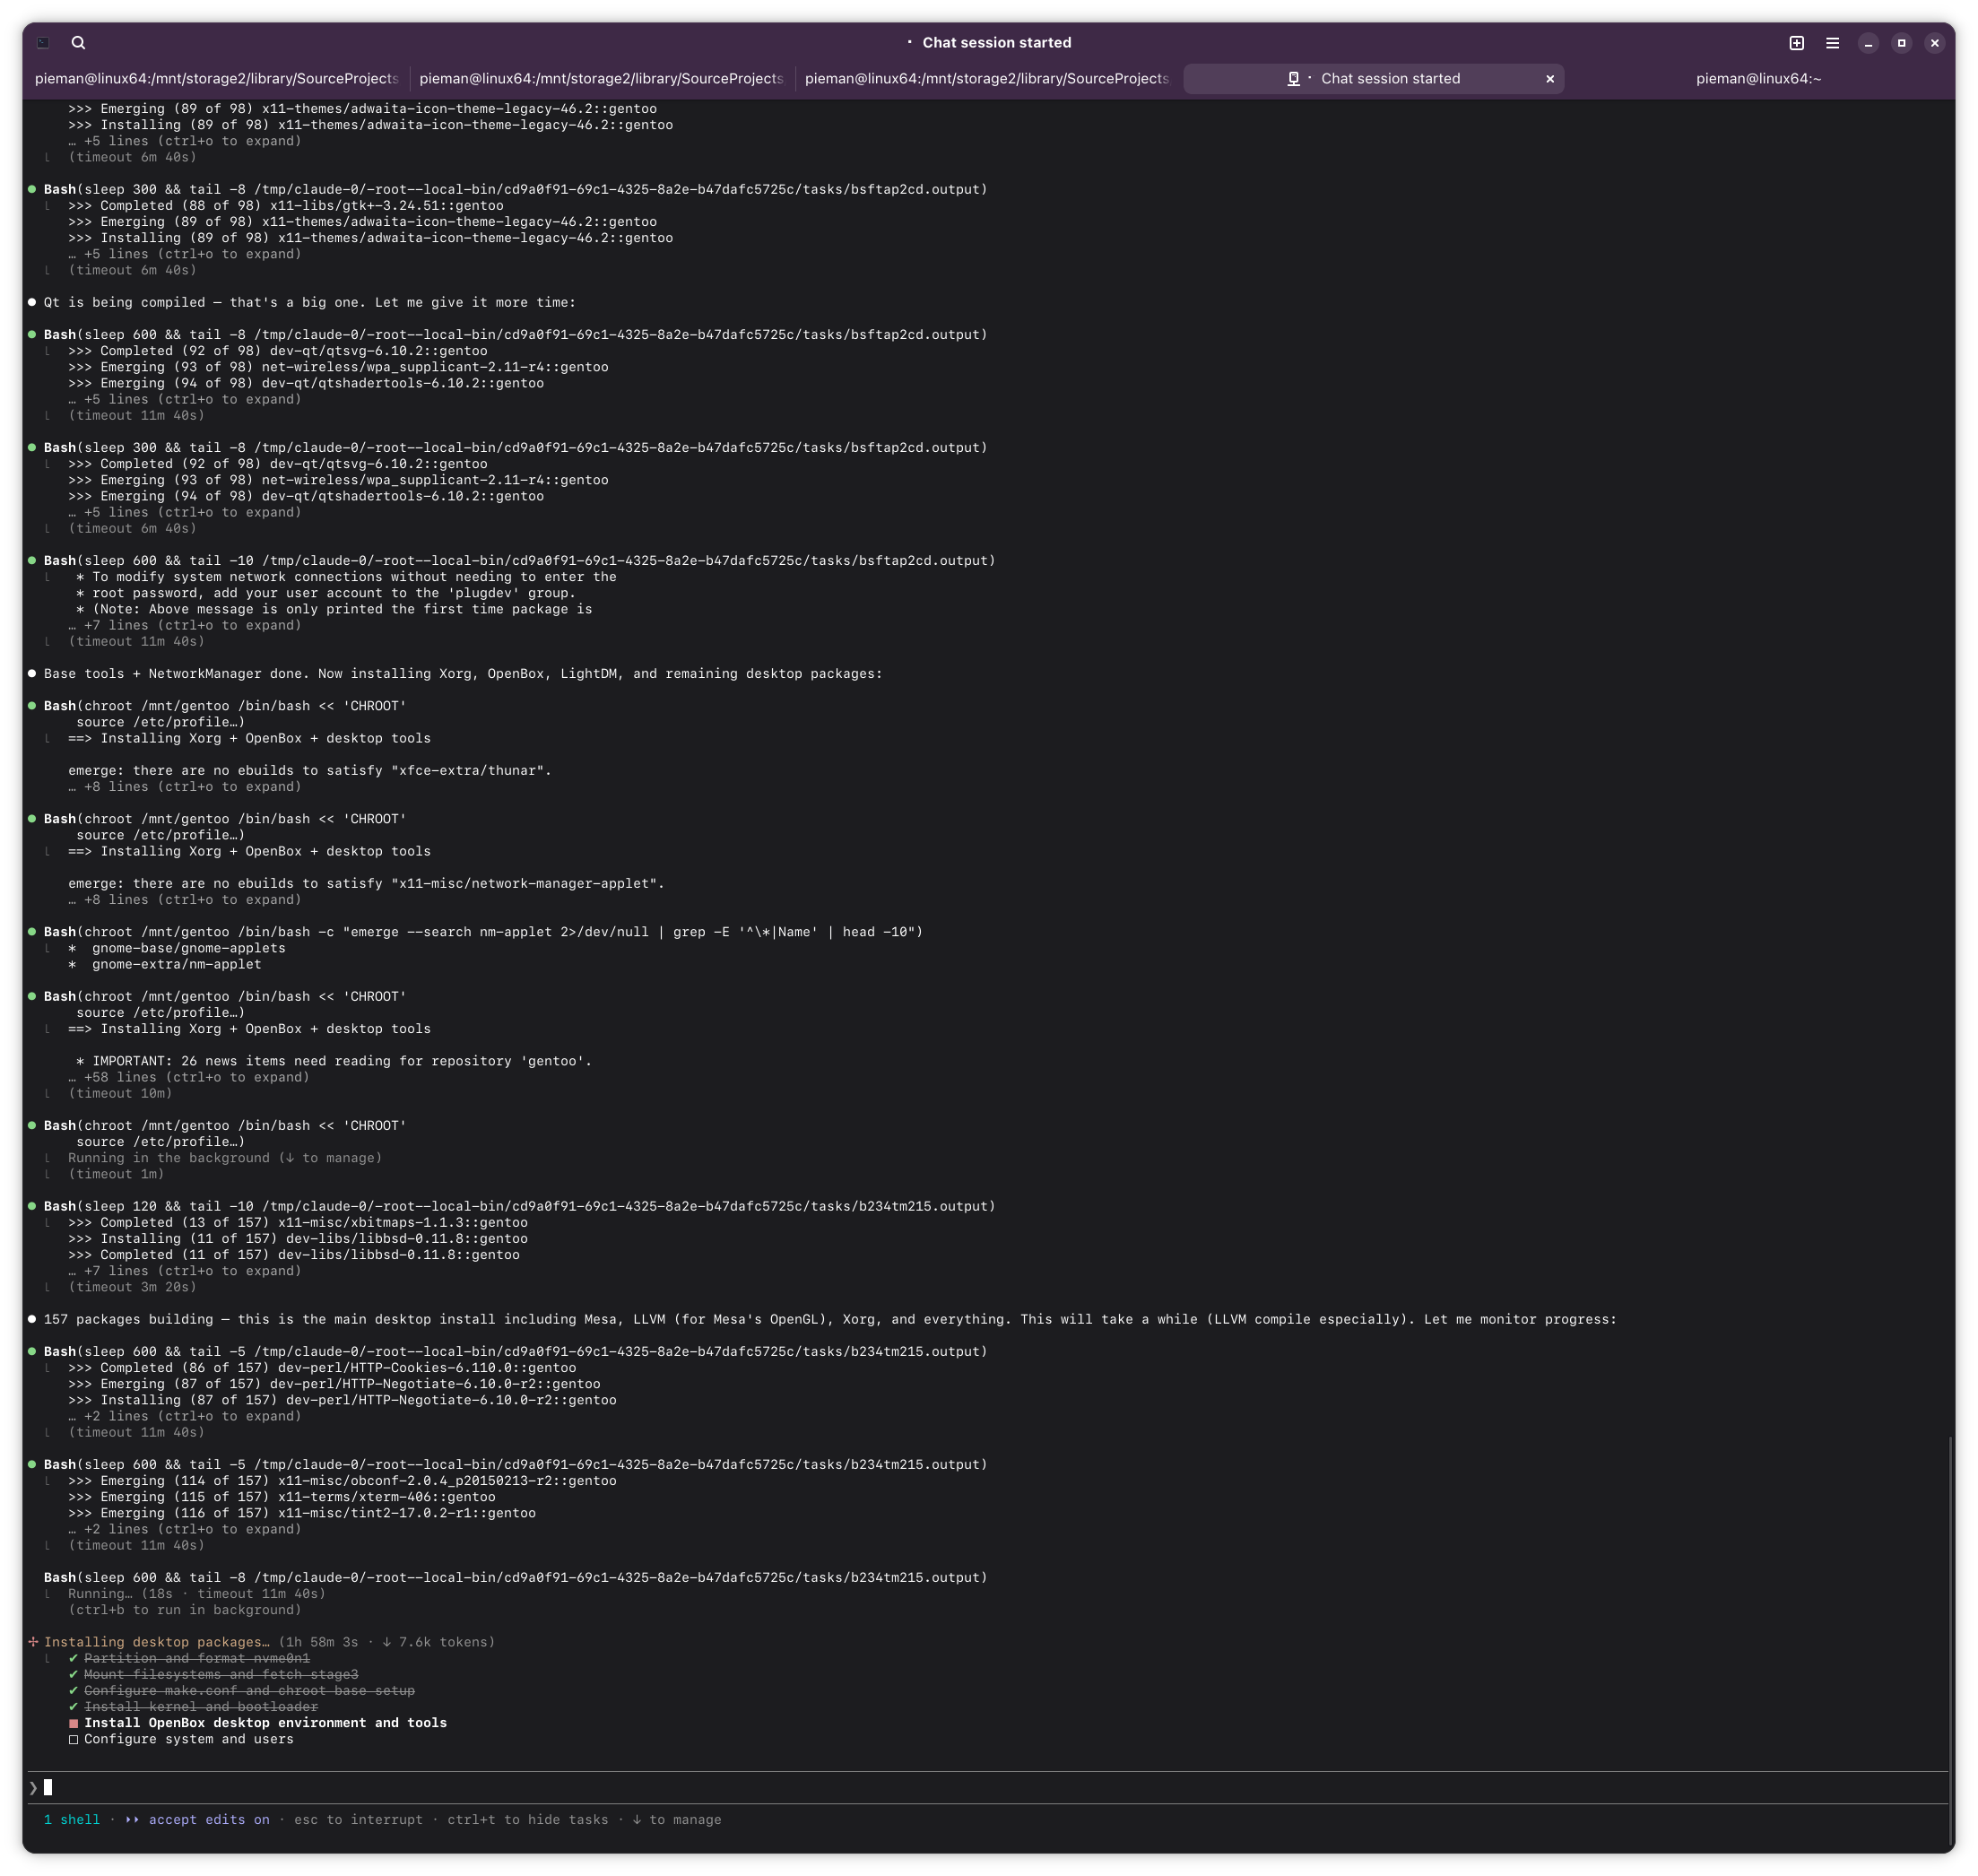Click the remote session icon in active tab
This screenshot has width=1978, height=1876.
coord(1293,79)
